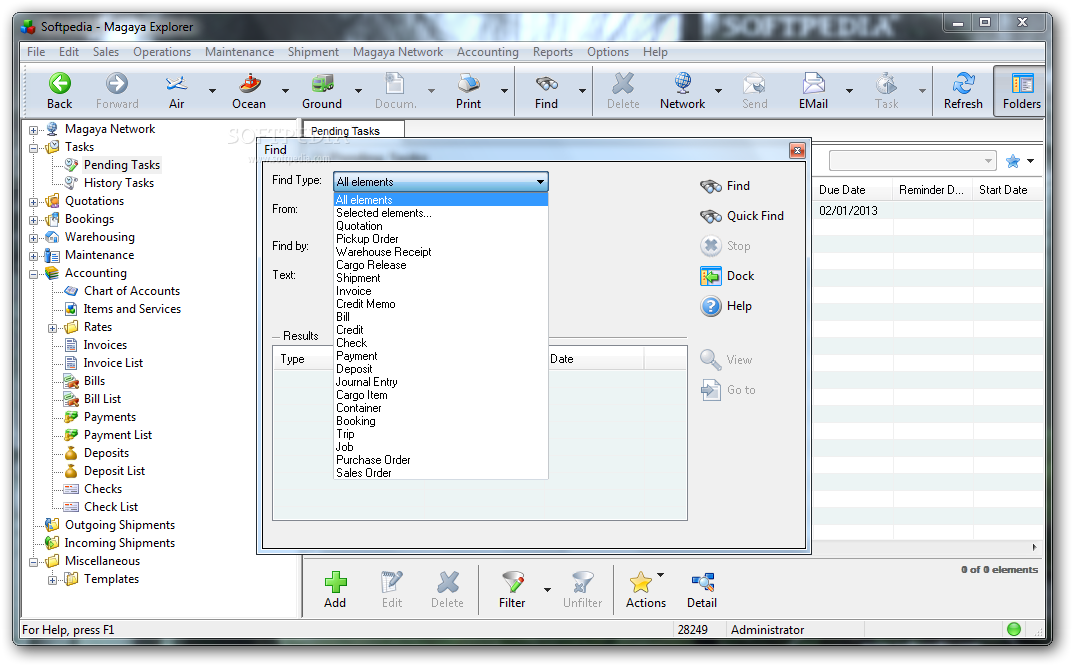The height and width of the screenshot is (666, 1073).
Task: Choose Warehouse Receipt in Find Type list
Action: [441, 252]
